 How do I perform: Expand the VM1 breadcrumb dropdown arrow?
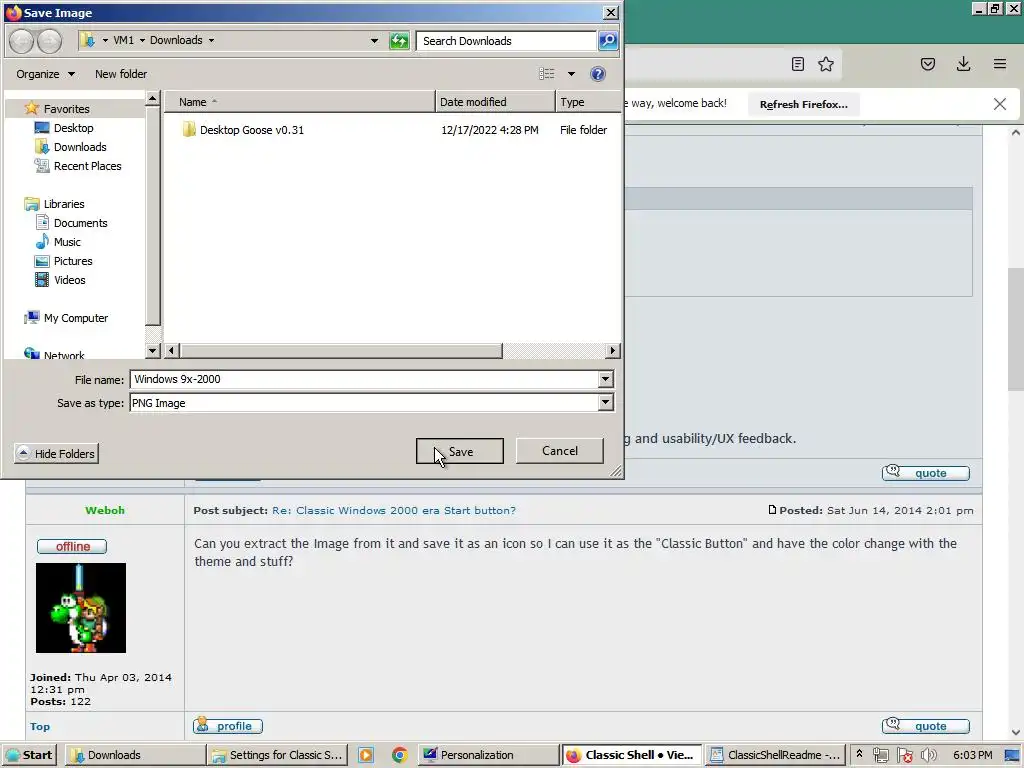142,40
